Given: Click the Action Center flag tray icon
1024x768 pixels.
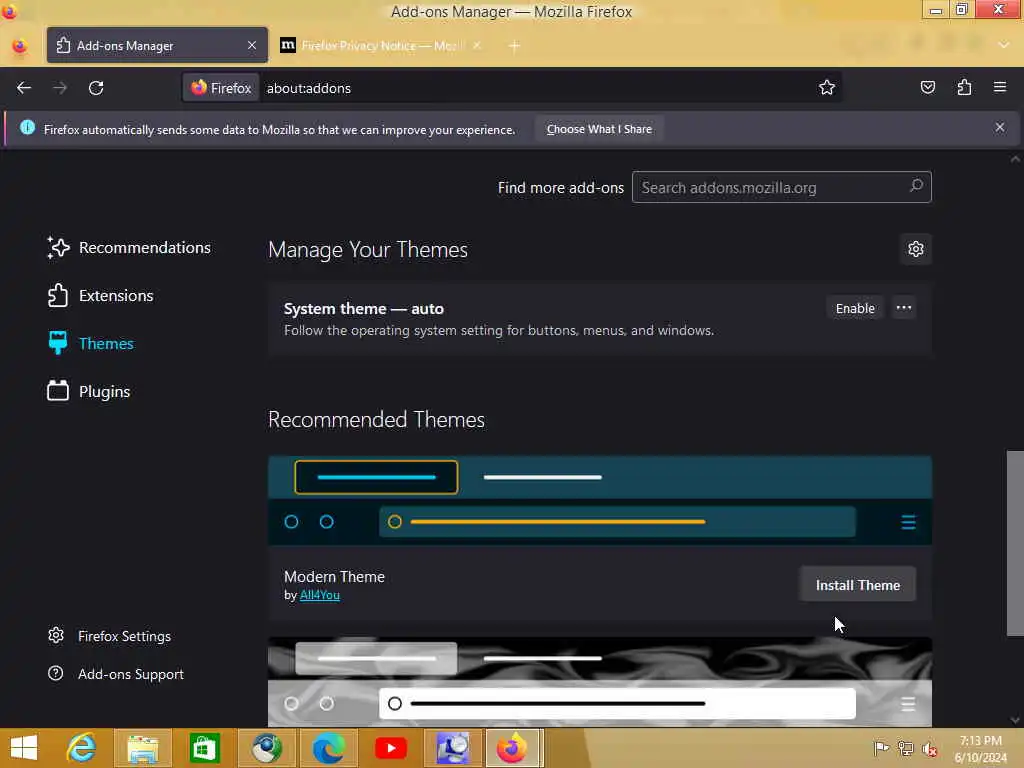Looking at the screenshot, I should click(x=881, y=748).
